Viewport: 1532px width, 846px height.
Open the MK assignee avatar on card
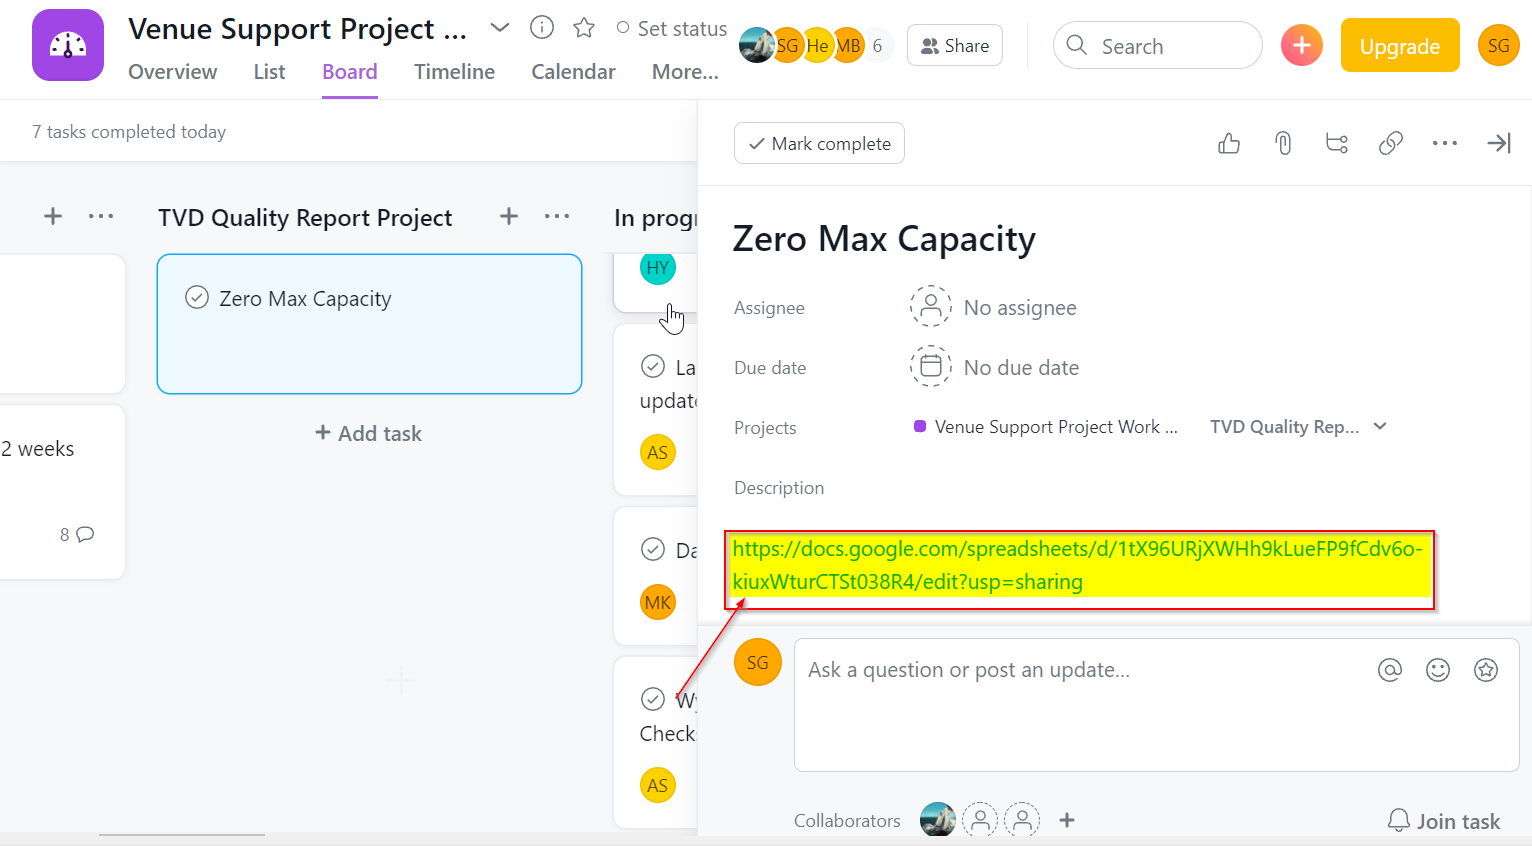pyautogui.click(x=658, y=602)
